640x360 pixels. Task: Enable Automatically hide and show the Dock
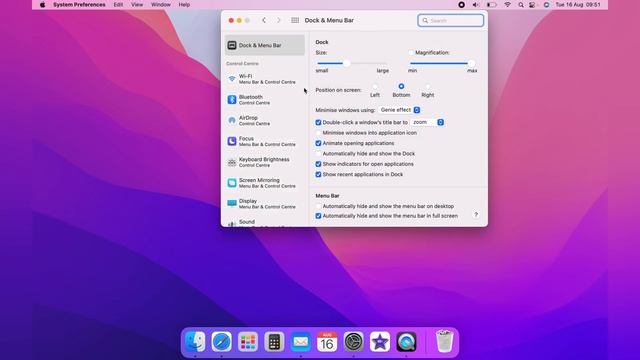[x=318, y=154]
